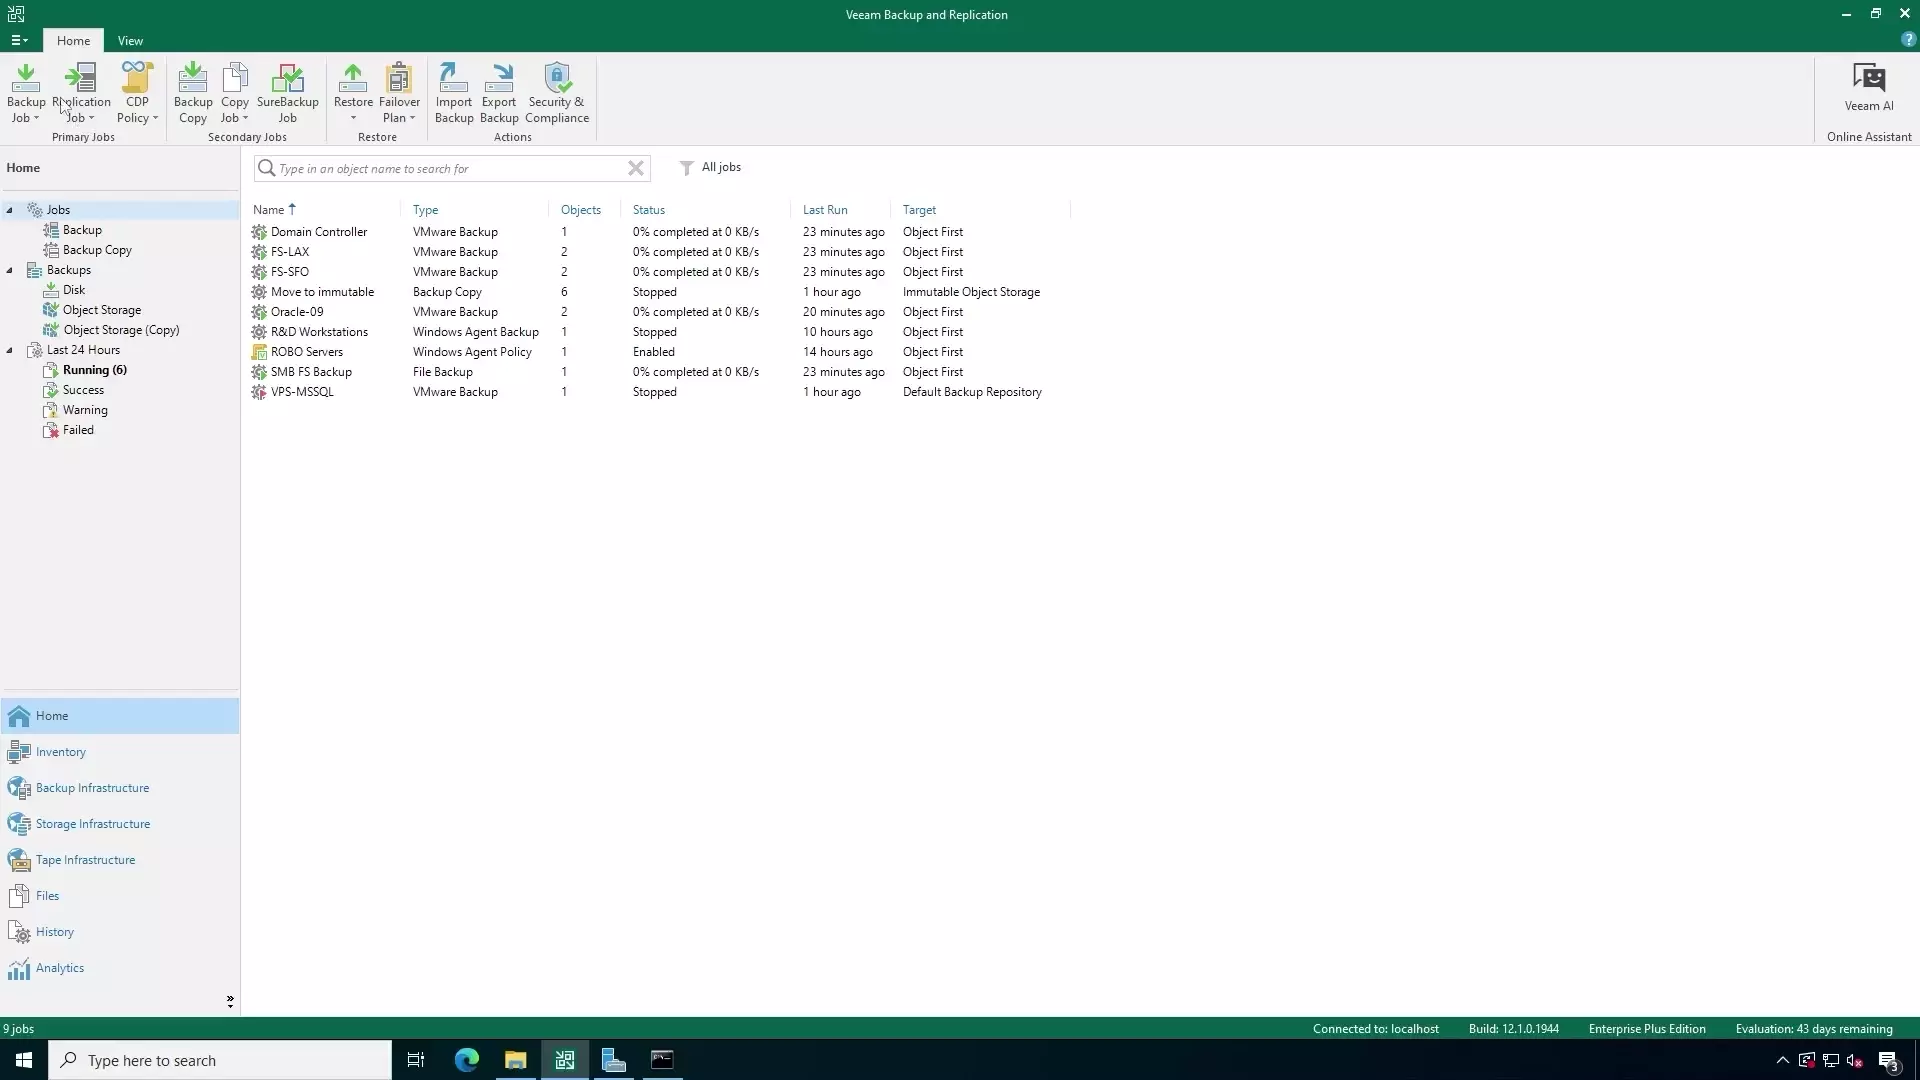1920x1080 pixels.
Task: Expand the Last 24 Hours tree item
Action: 9,349
